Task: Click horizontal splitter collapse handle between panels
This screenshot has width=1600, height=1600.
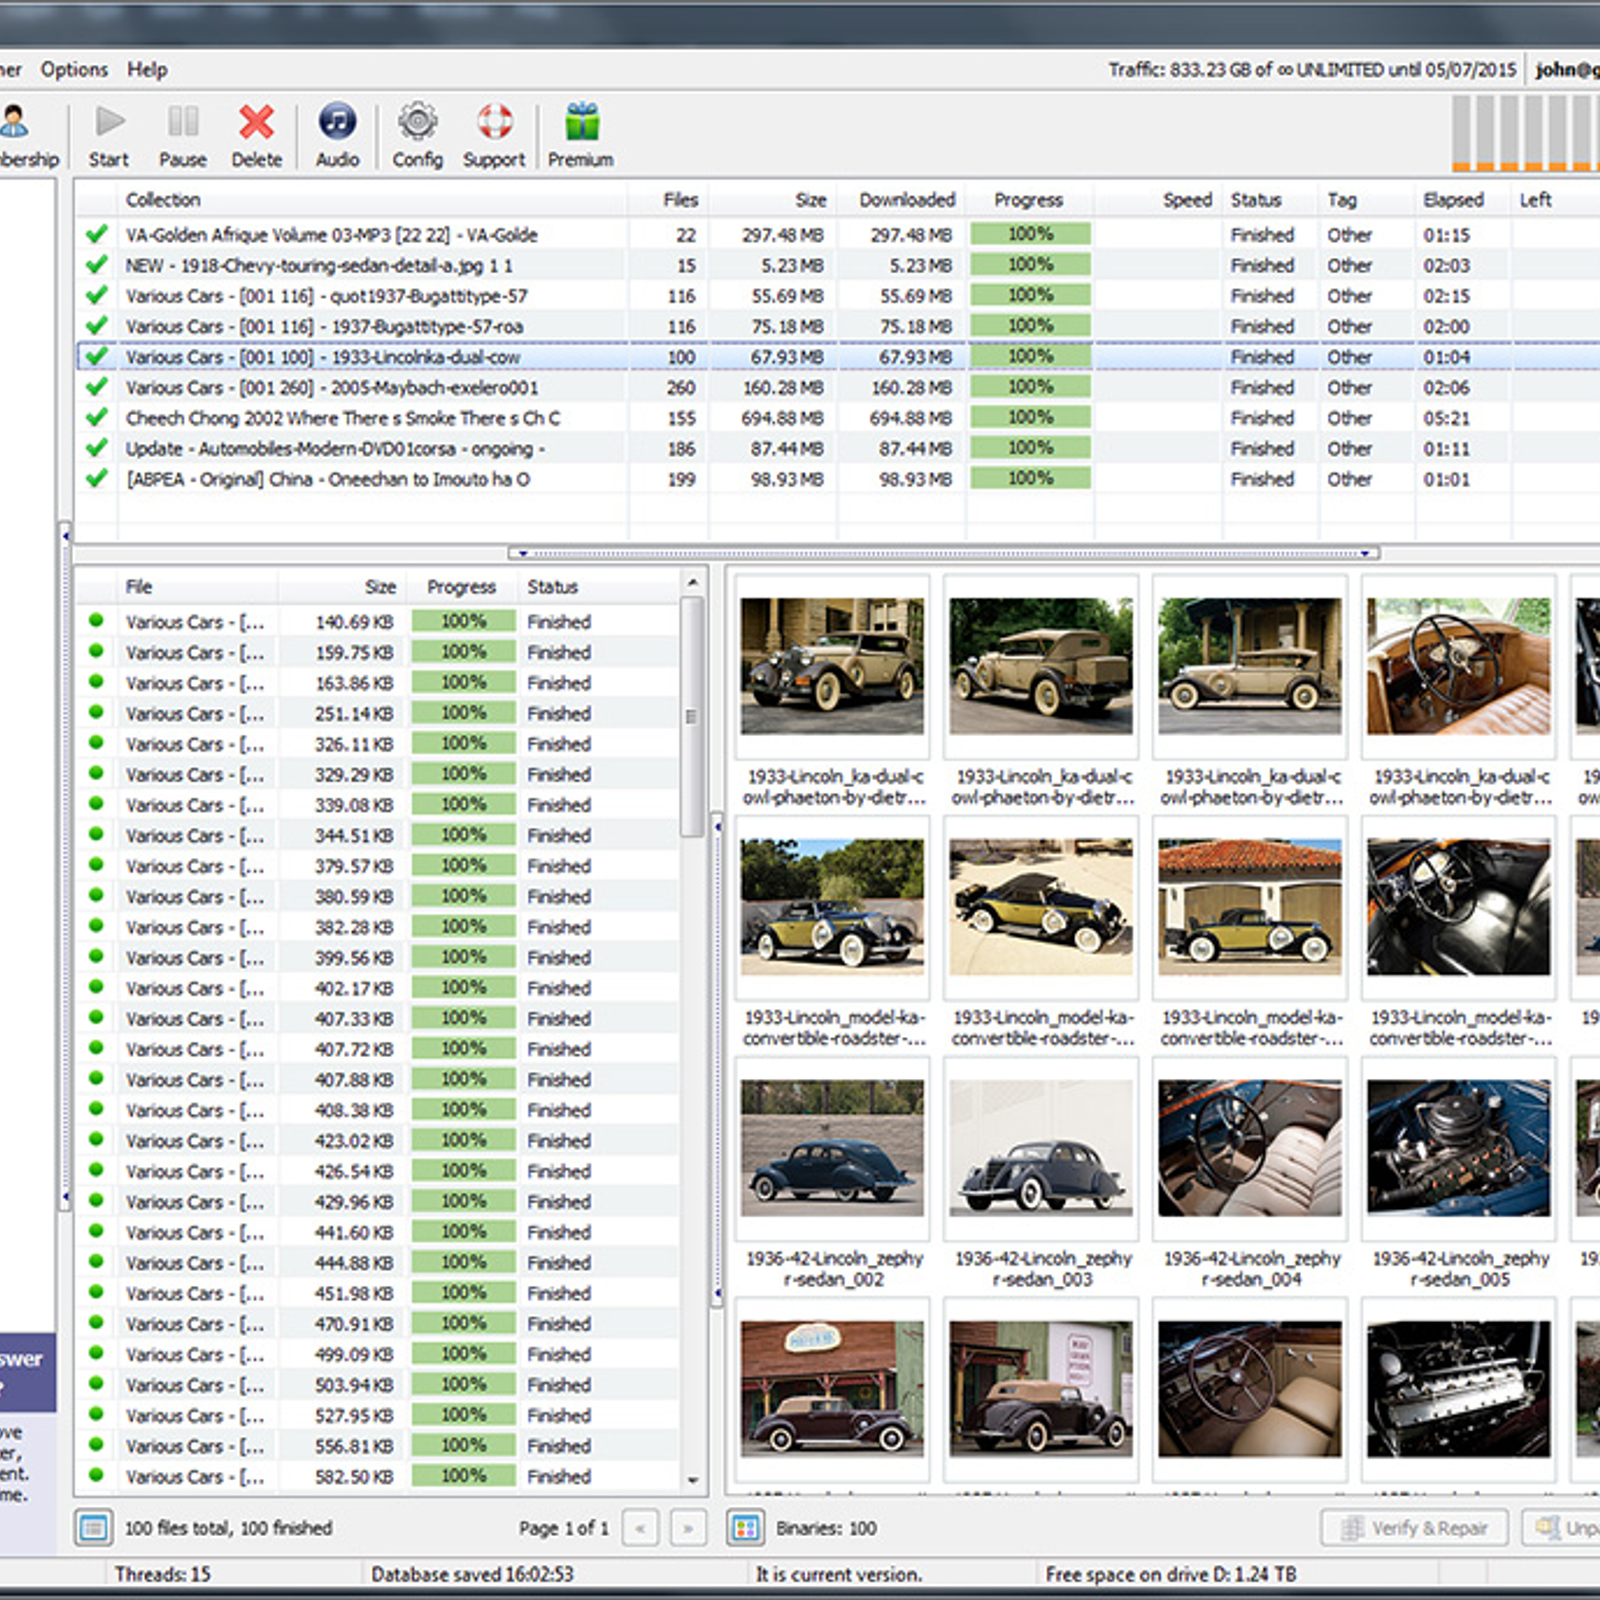Action: [x=944, y=553]
